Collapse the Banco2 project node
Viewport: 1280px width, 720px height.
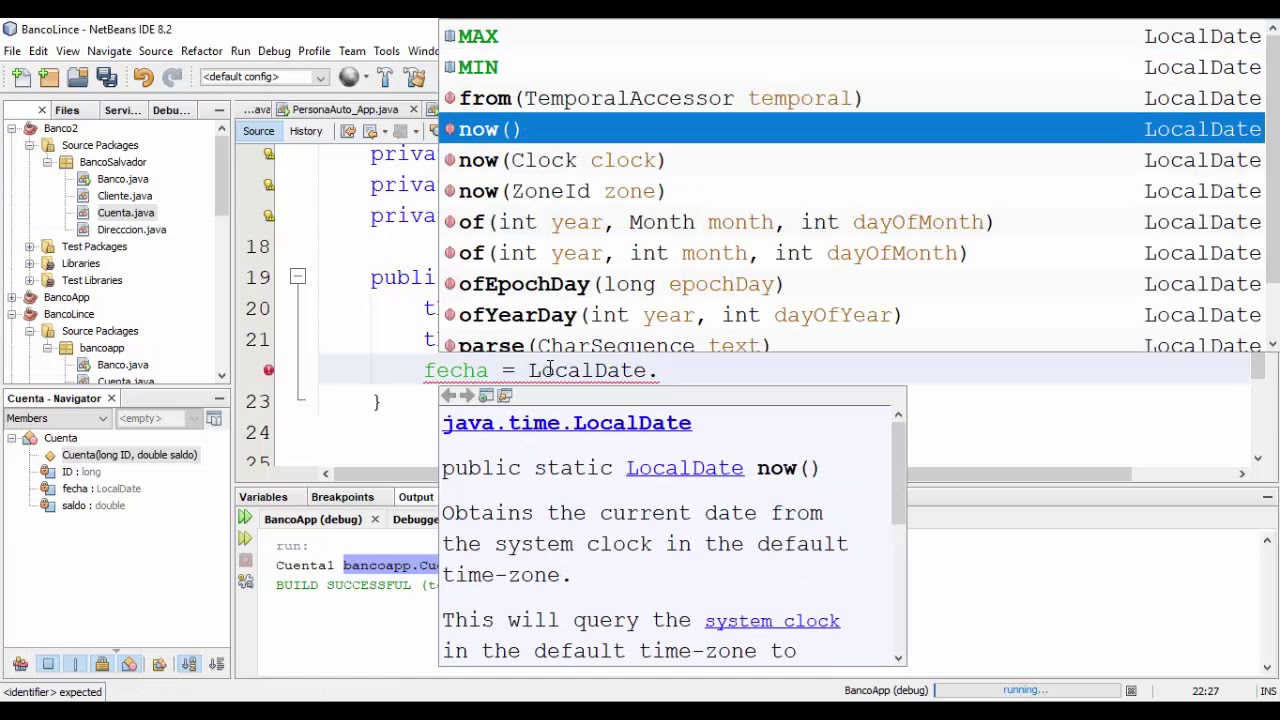coord(11,128)
